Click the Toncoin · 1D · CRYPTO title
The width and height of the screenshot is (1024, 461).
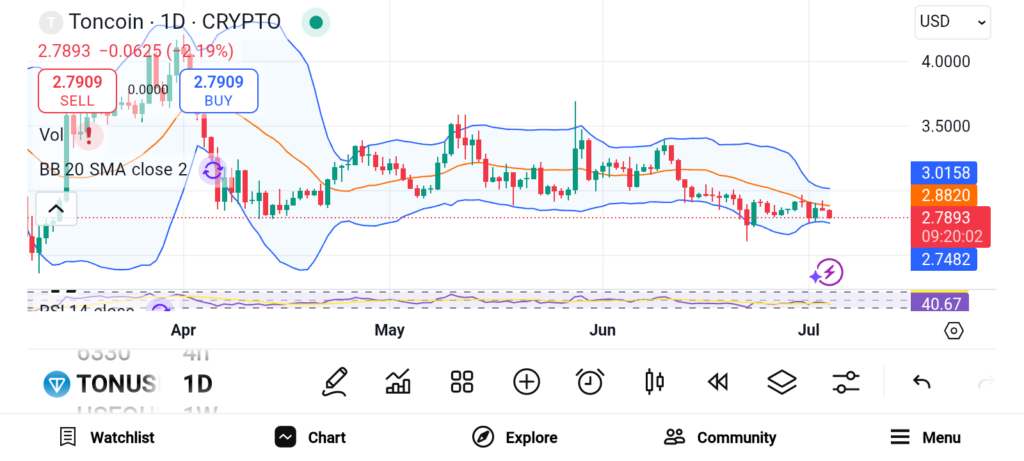click(x=175, y=22)
